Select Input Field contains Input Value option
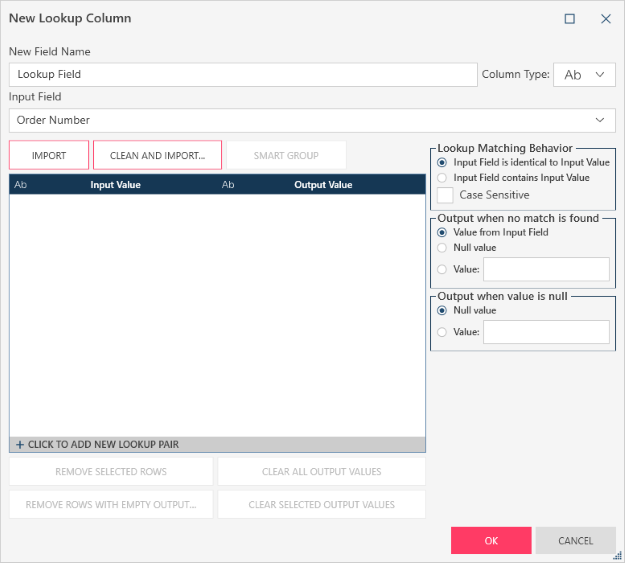 pos(442,177)
